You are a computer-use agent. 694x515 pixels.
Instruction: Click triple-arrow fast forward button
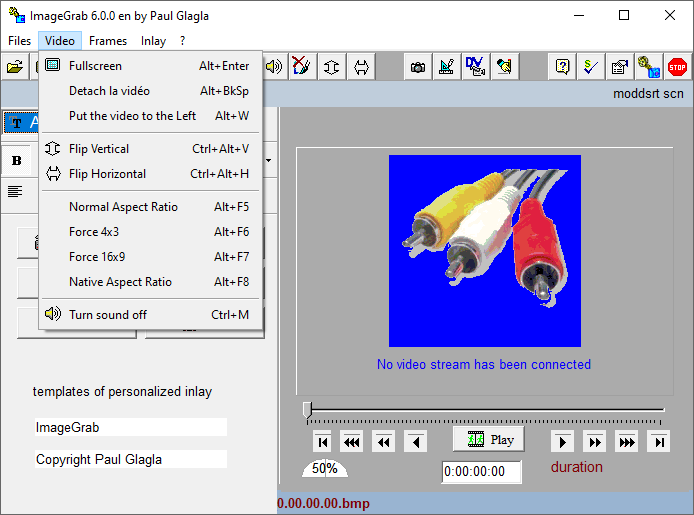pyautogui.click(x=627, y=442)
